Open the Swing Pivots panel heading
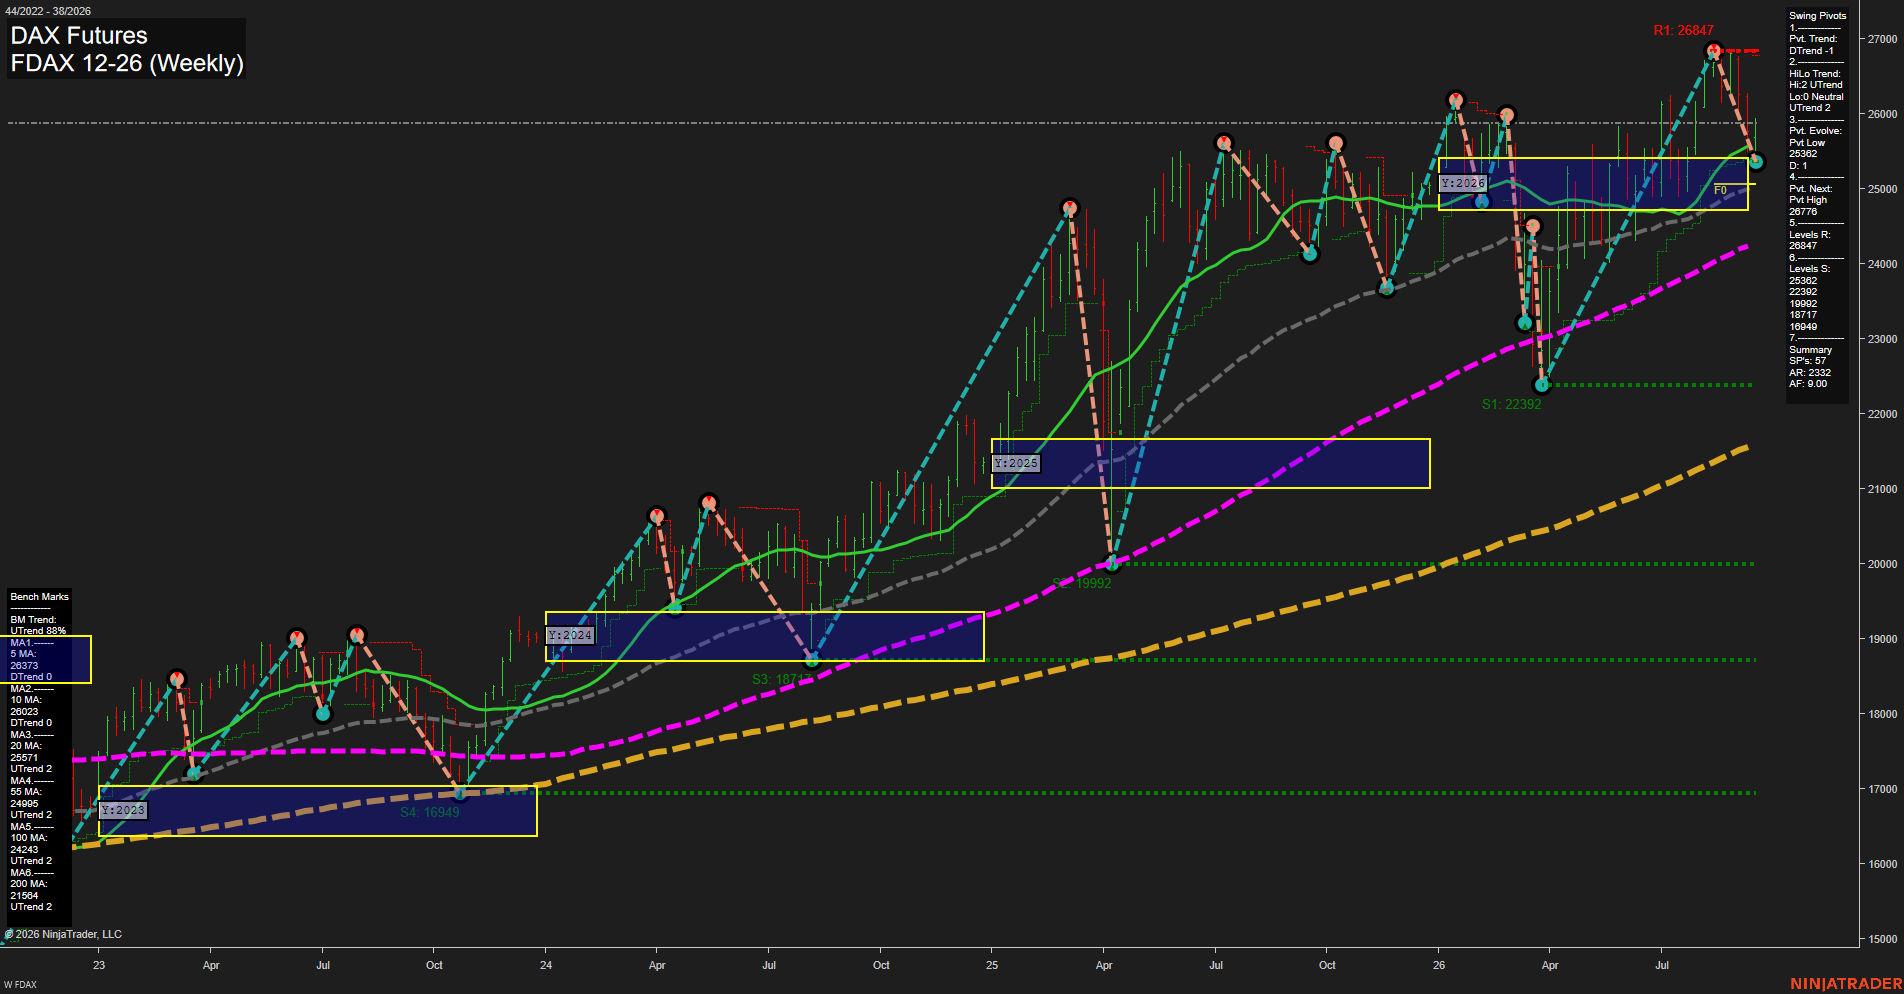The image size is (1904, 994). click(1817, 16)
